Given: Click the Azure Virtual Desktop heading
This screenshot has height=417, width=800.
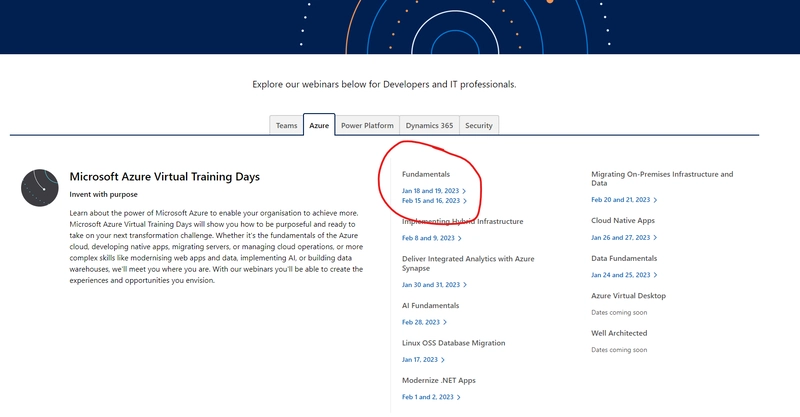Looking at the screenshot, I should click(628, 296).
